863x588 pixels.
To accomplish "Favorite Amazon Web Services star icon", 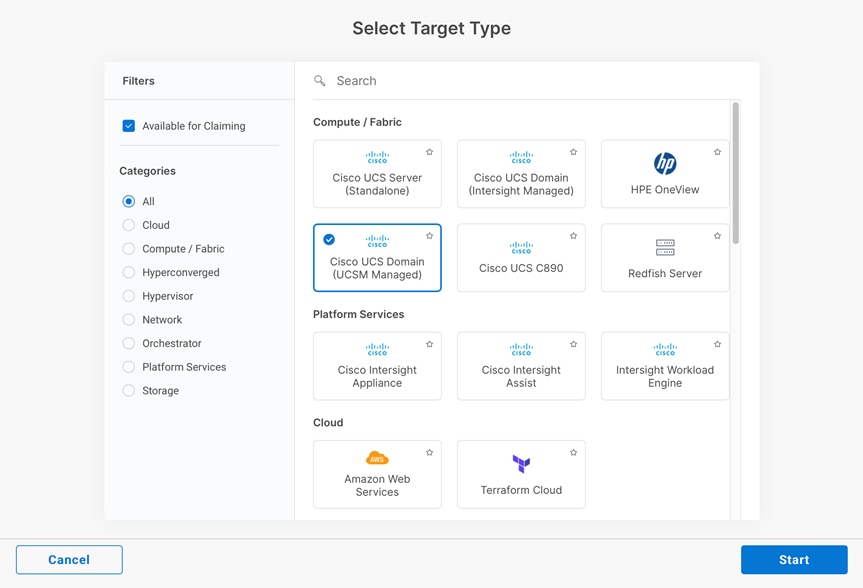I will click(x=429, y=453).
